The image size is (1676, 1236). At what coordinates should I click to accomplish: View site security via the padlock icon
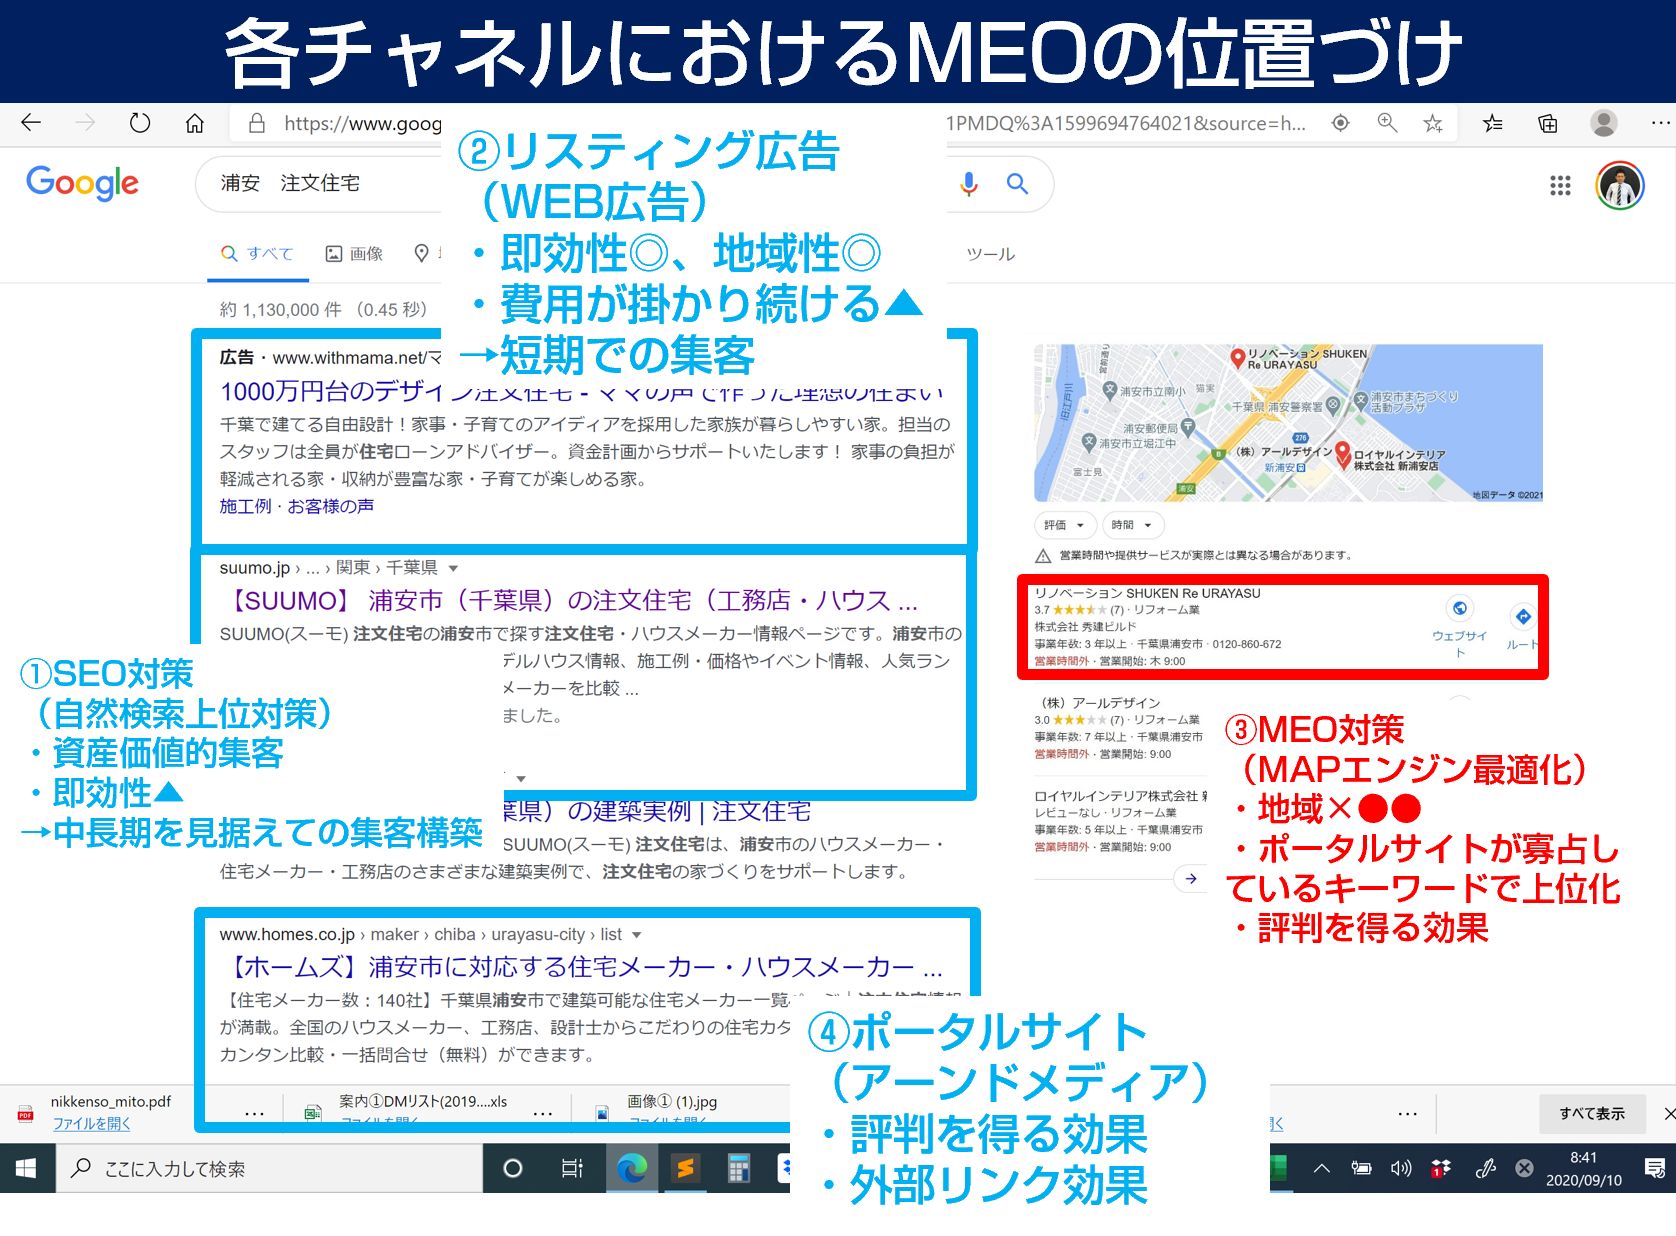click(x=257, y=123)
